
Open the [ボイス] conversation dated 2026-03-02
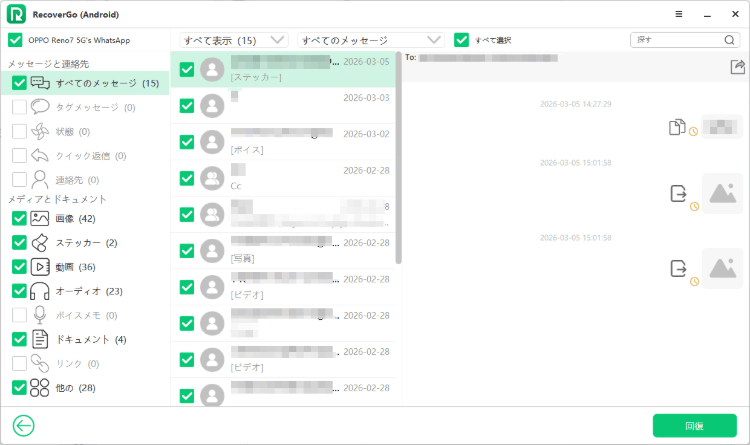click(283, 142)
